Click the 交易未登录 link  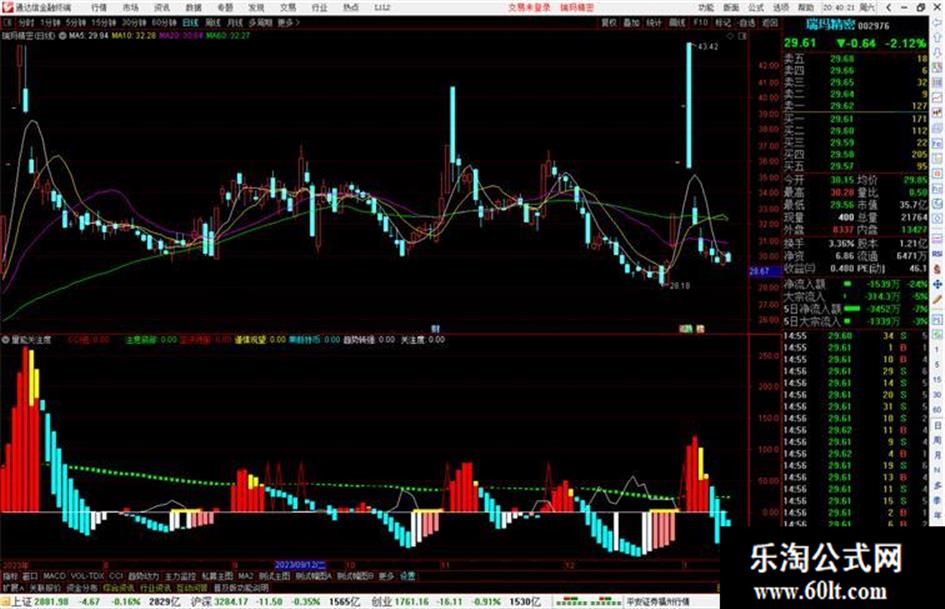click(x=529, y=7)
